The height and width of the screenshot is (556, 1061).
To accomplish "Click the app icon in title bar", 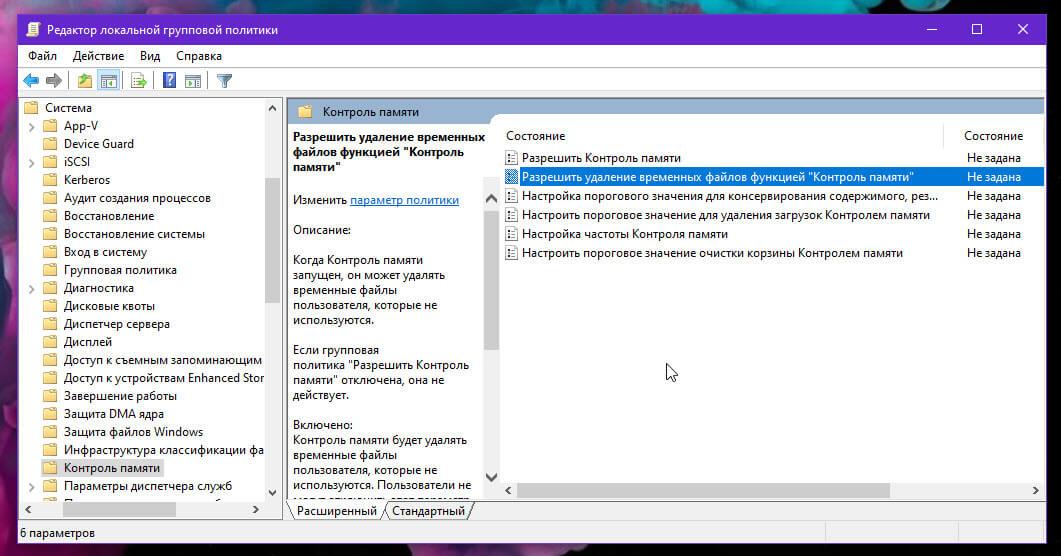I will (x=32, y=30).
